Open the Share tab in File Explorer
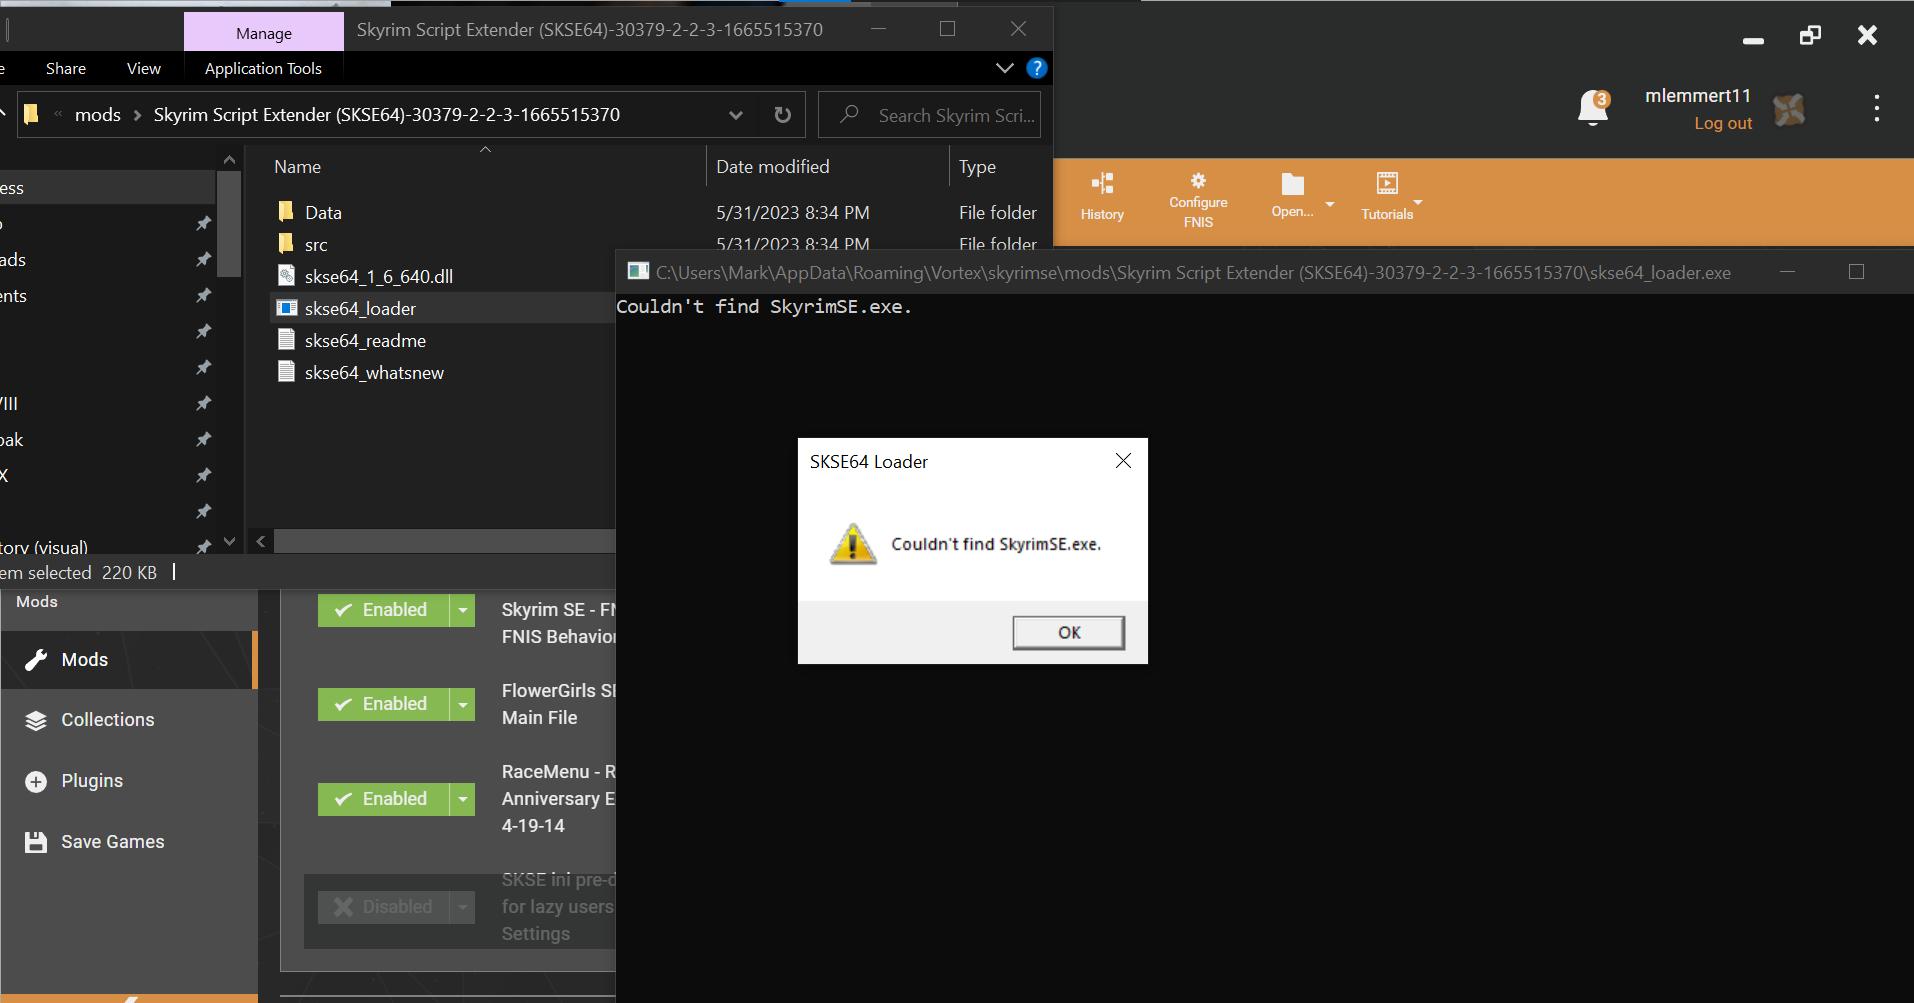 point(66,68)
